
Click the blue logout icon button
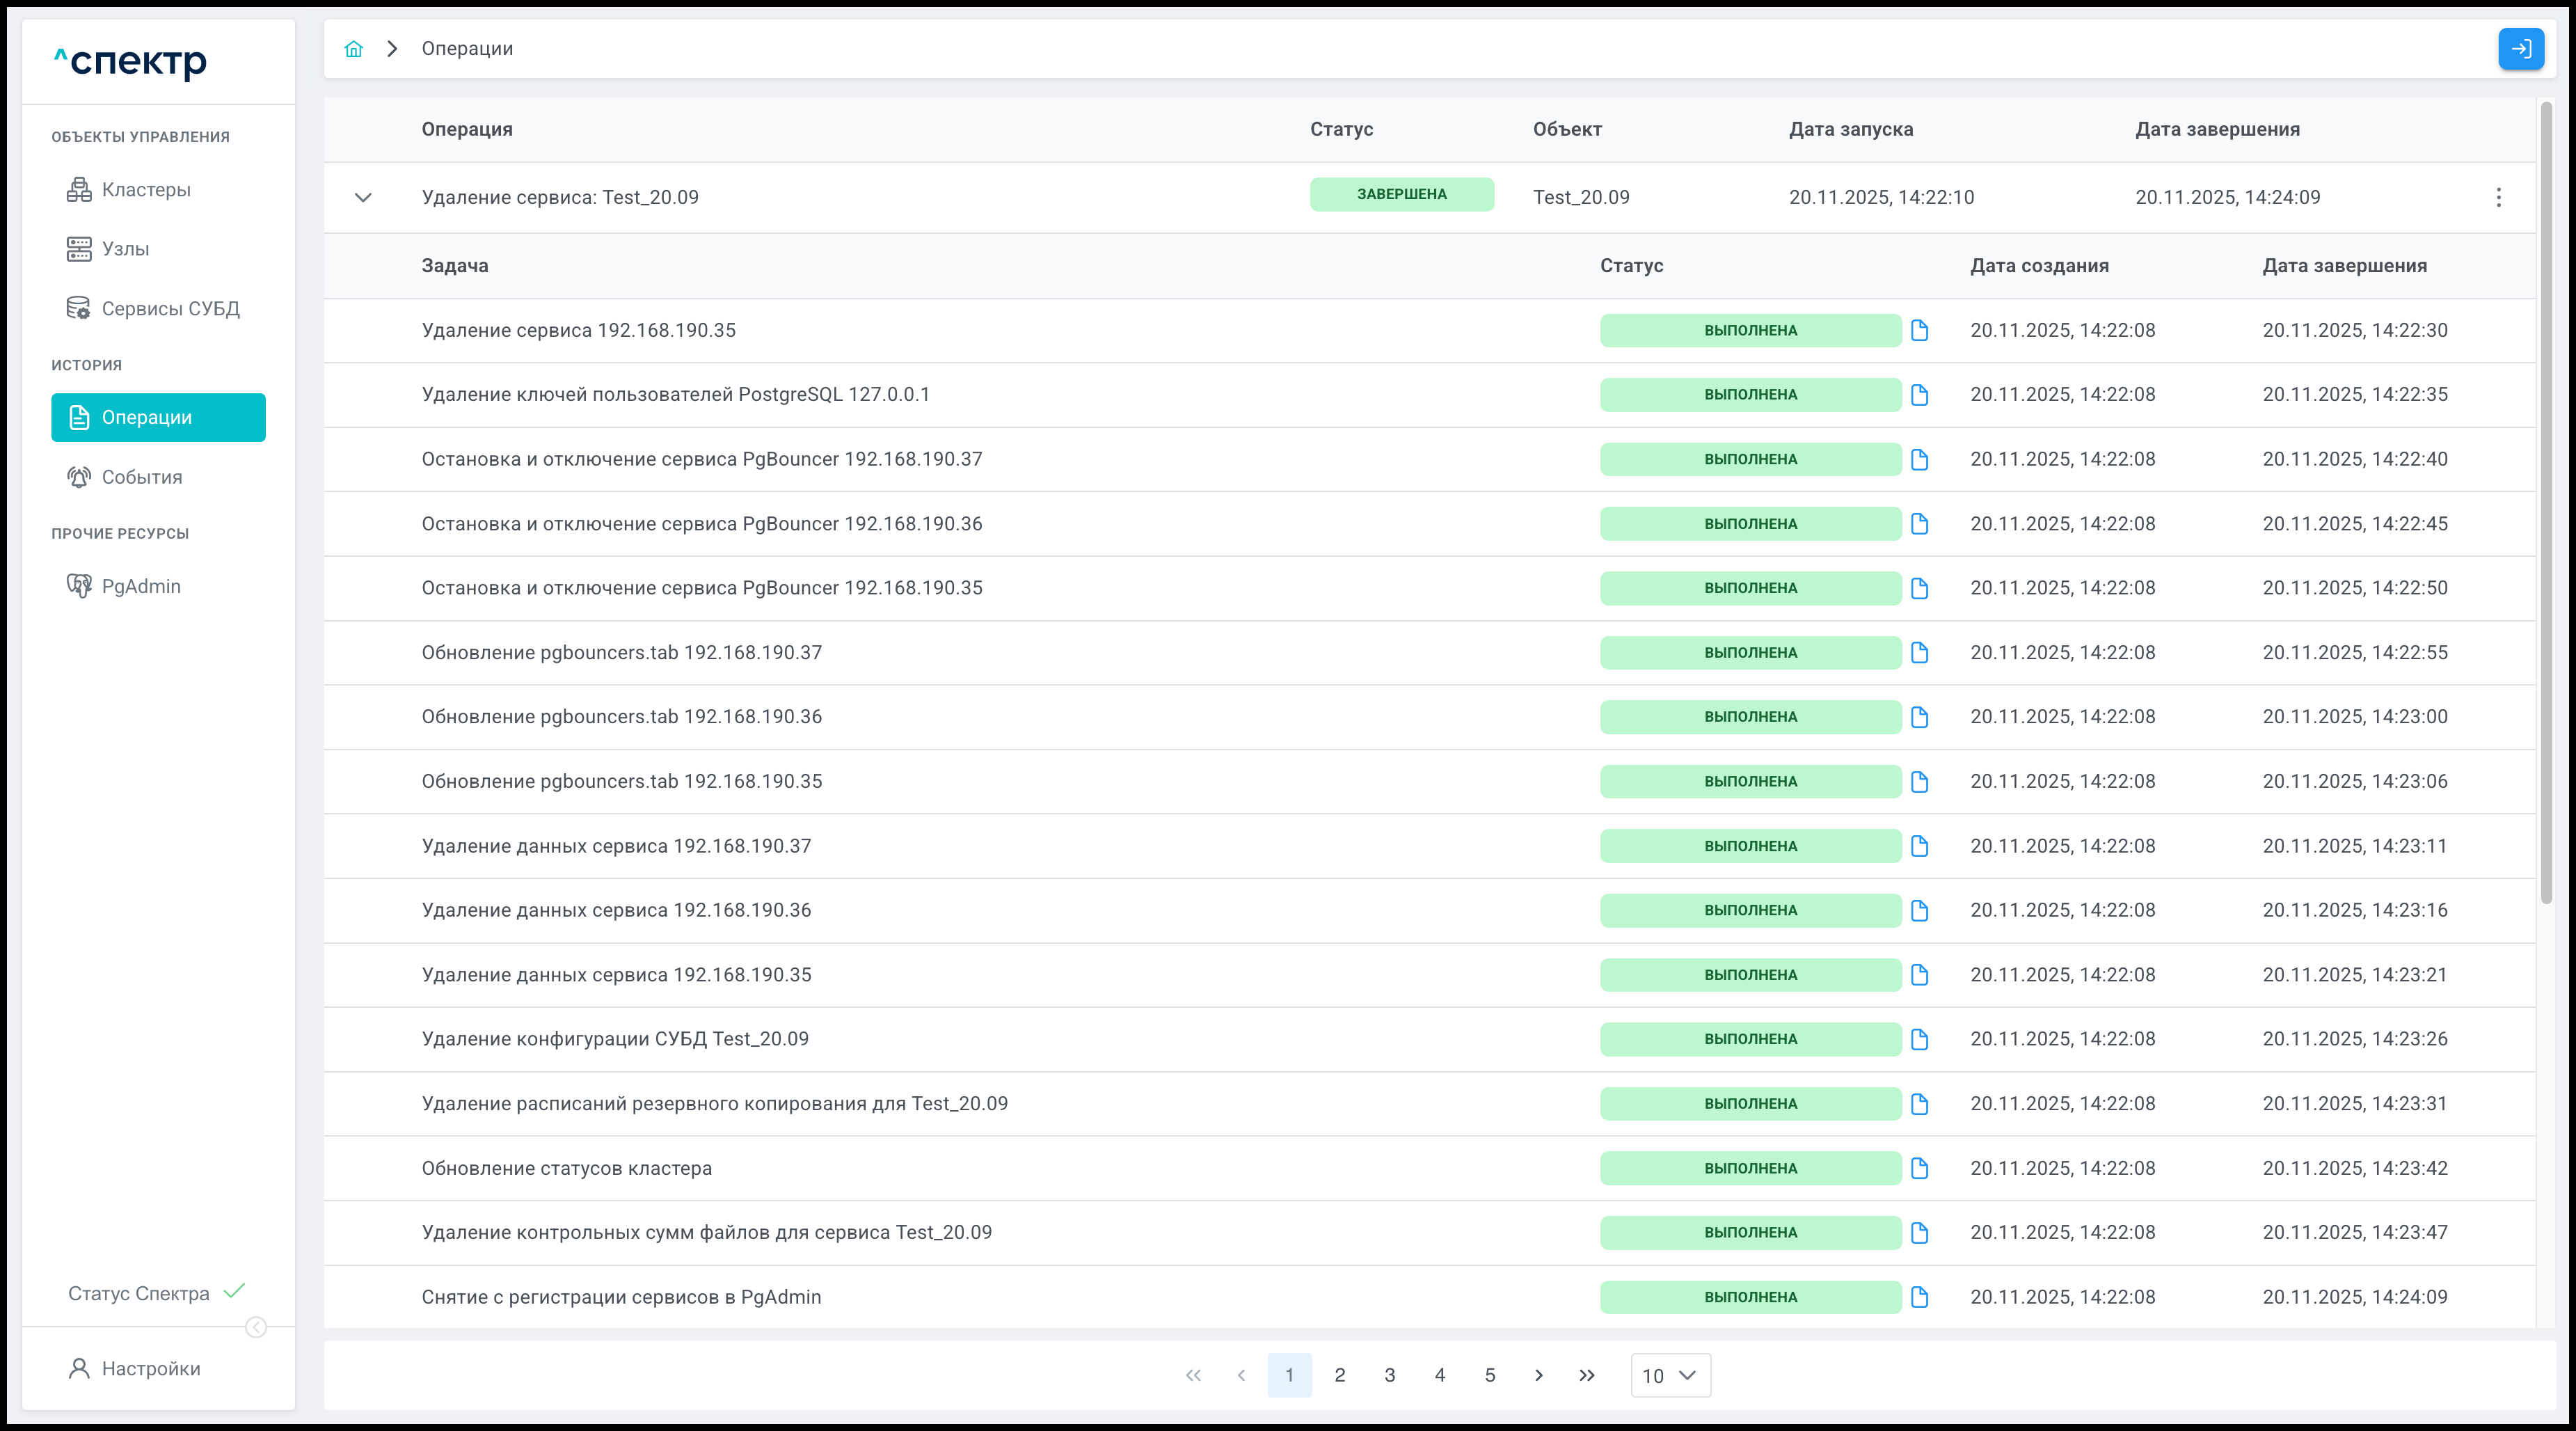2520,49
